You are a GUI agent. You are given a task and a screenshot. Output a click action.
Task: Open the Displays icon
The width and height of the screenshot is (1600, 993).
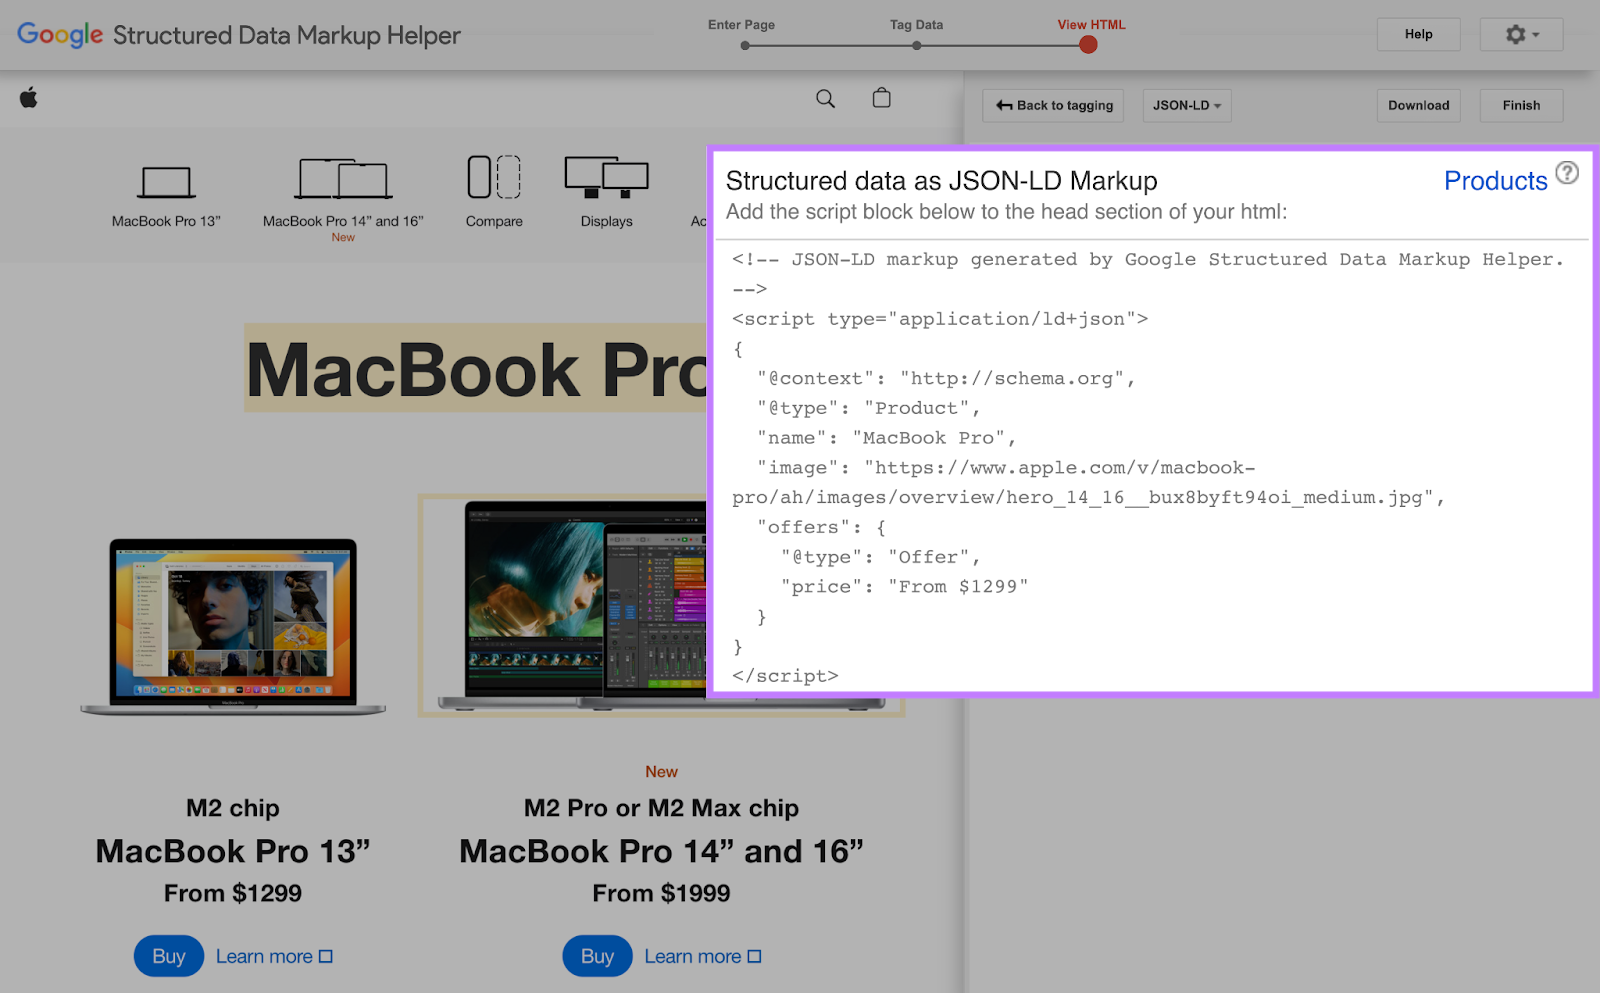(x=606, y=177)
